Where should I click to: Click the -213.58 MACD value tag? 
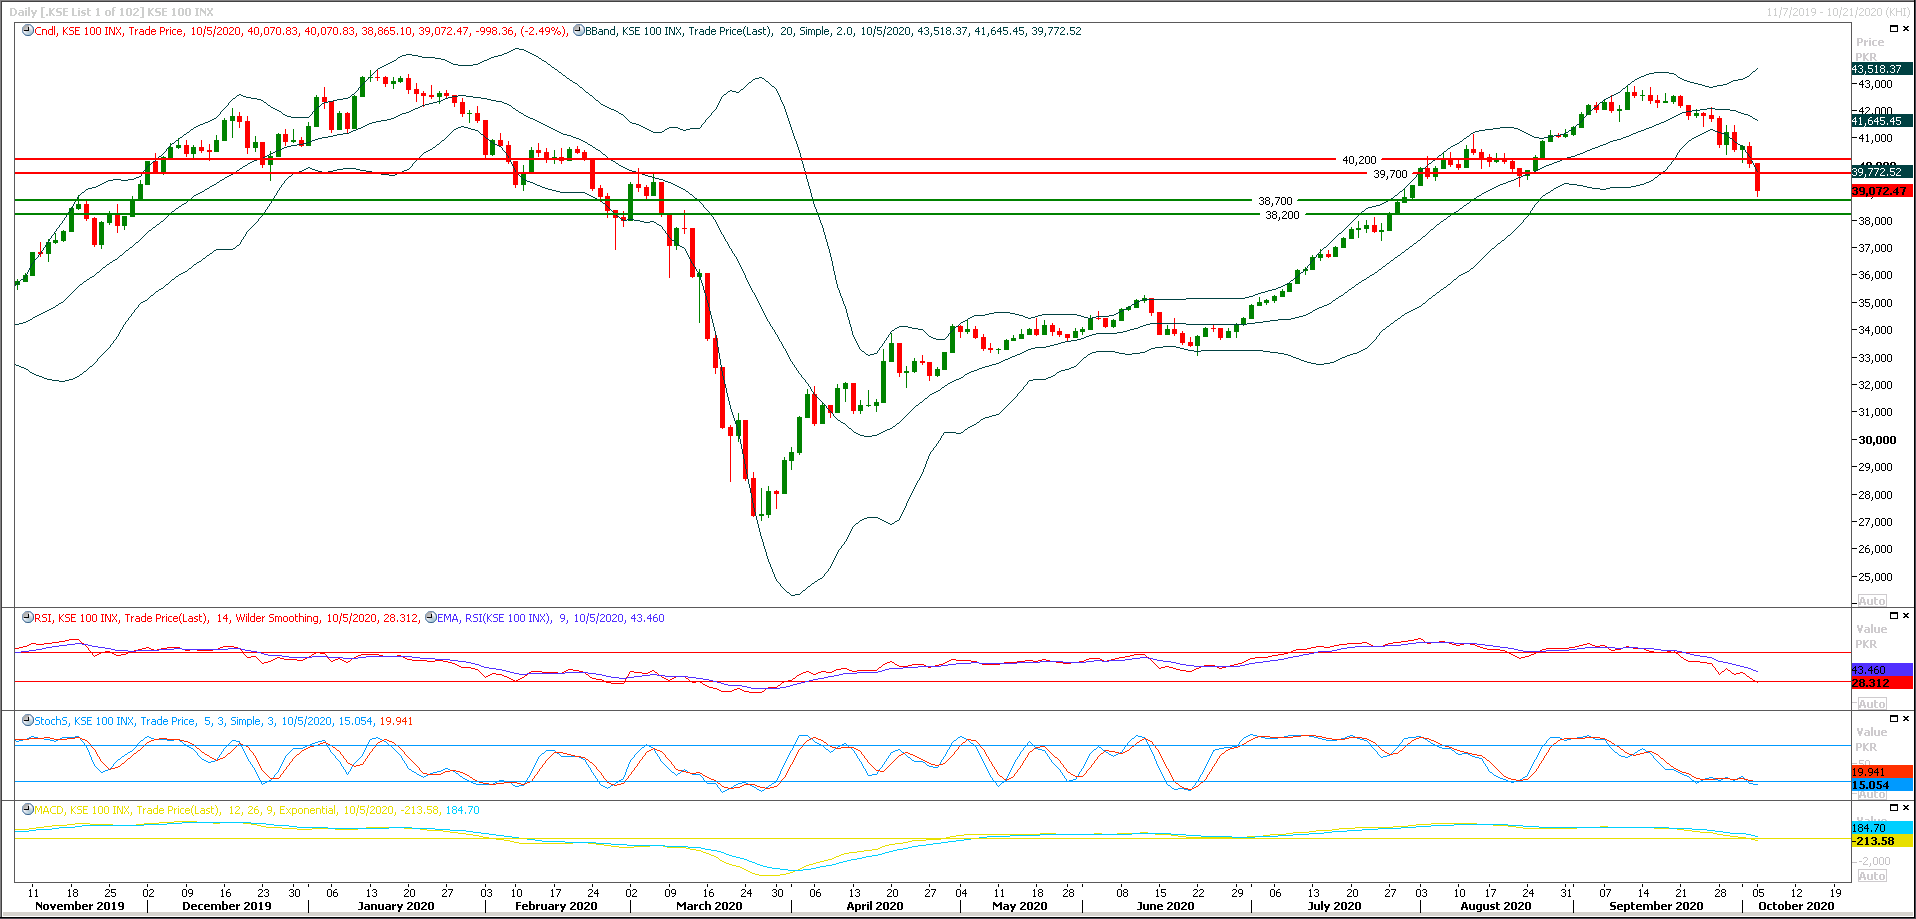click(x=1881, y=841)
